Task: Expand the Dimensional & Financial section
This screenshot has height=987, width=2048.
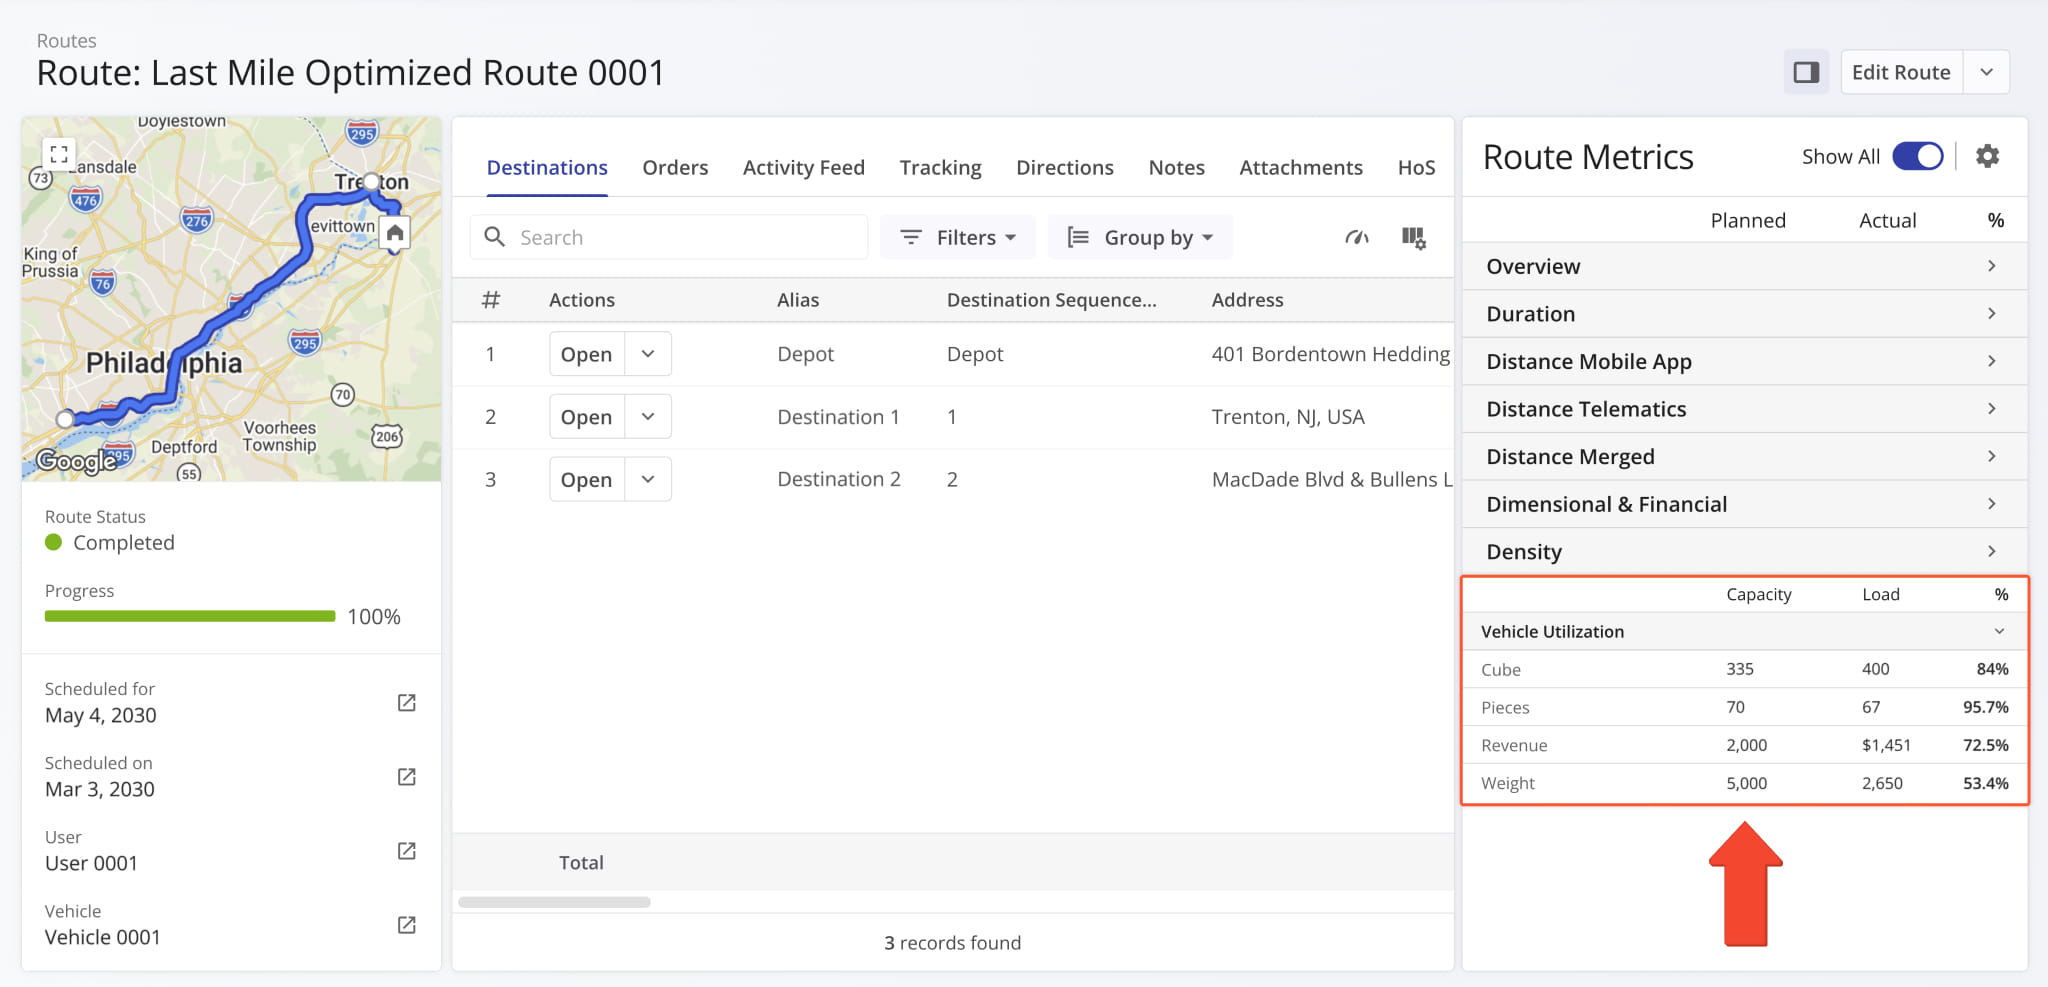Action: point(1744,504)
